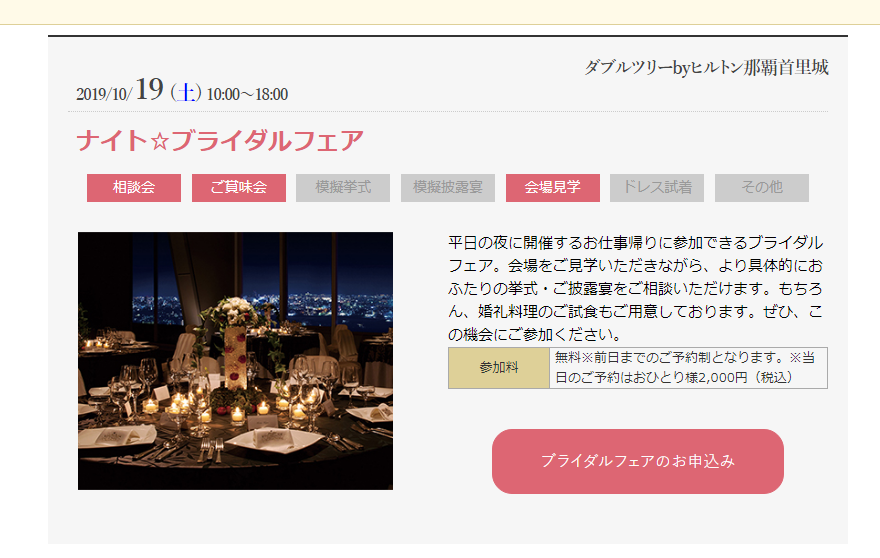Click the 参加料 table header cell
The height and width of the screenshot is (558, 880).
pyautogui.click(x=499, y=368)
